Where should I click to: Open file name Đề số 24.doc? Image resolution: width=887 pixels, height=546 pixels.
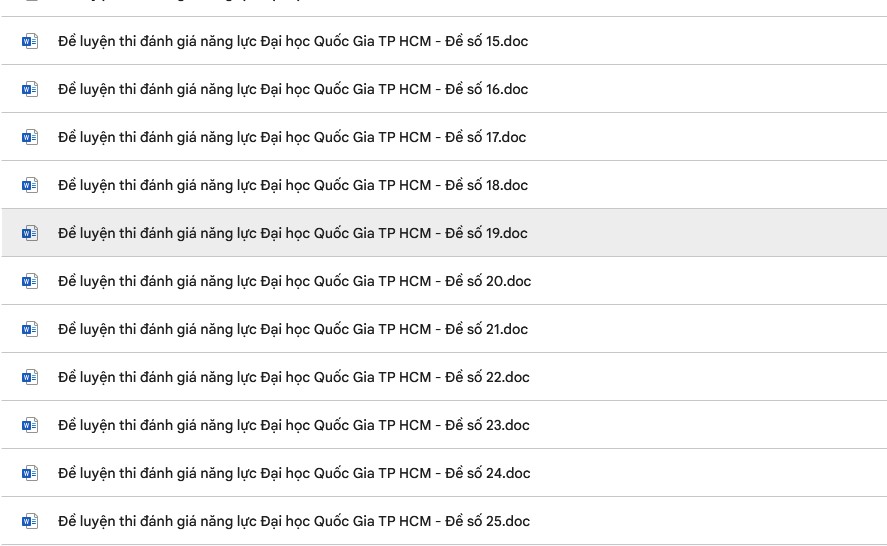[x=294, y=473]
